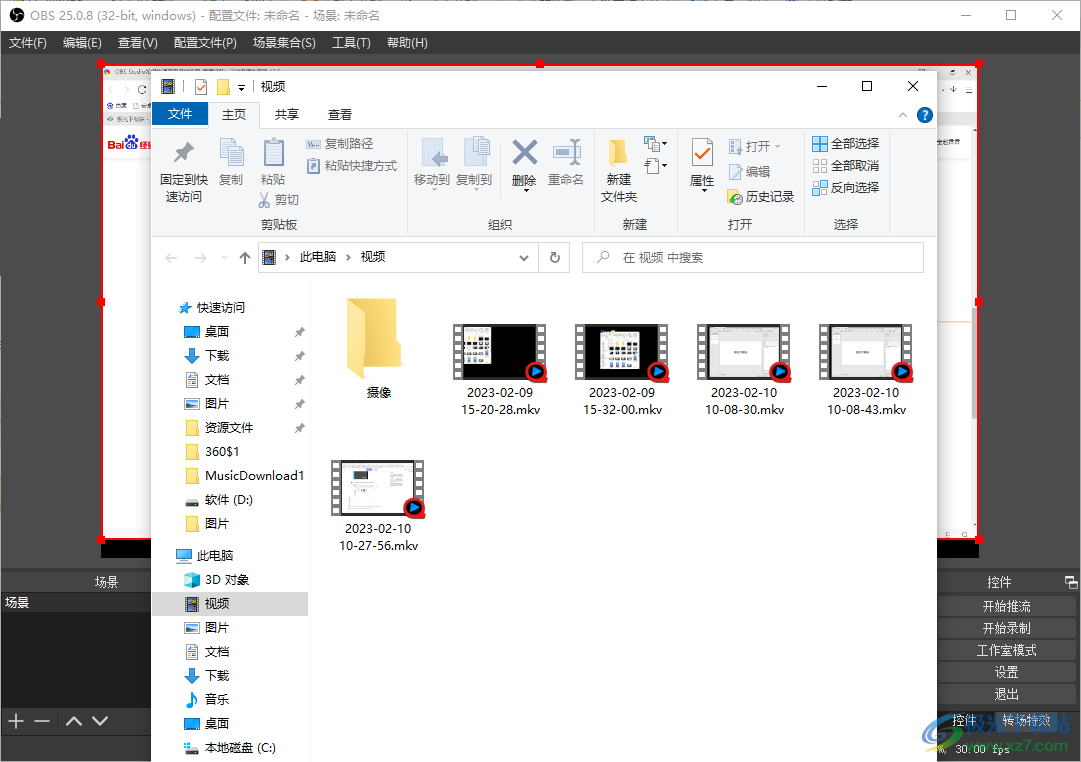Viewport: 1081px width, 762px height.
Task: Open the File (文件) ribbon tab
Action: click(x=180, y=114)
